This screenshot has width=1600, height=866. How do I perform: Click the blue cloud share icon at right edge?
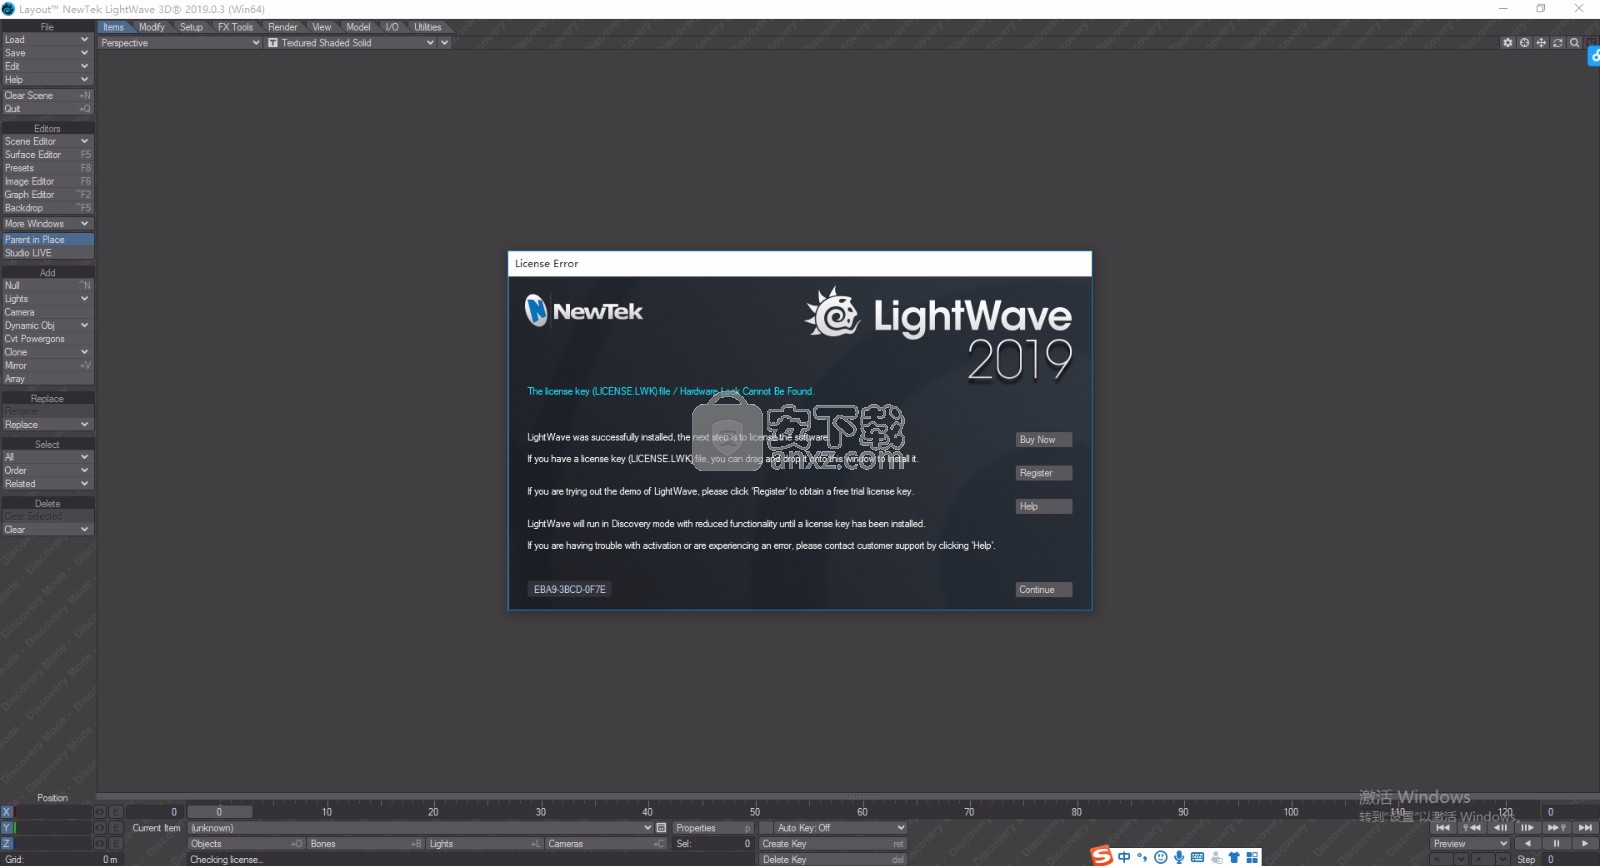(x=1594, y=57)
